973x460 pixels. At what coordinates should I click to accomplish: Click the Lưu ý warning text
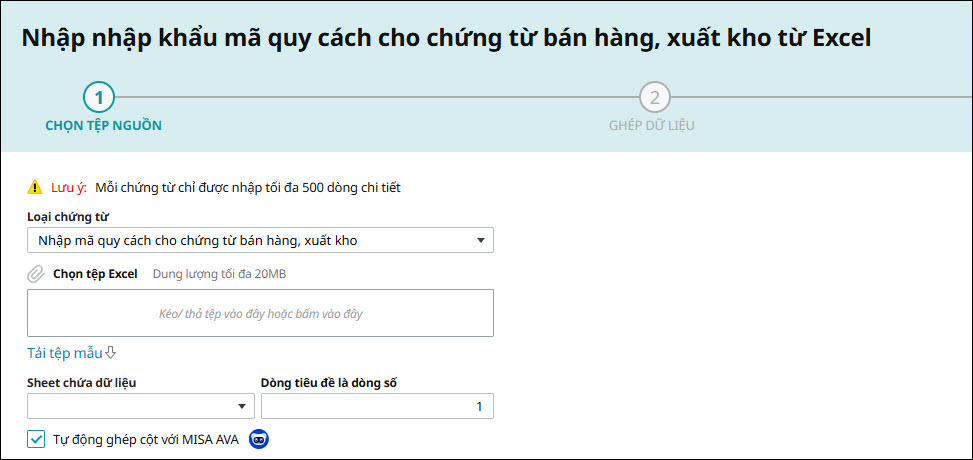coord(69,187)
